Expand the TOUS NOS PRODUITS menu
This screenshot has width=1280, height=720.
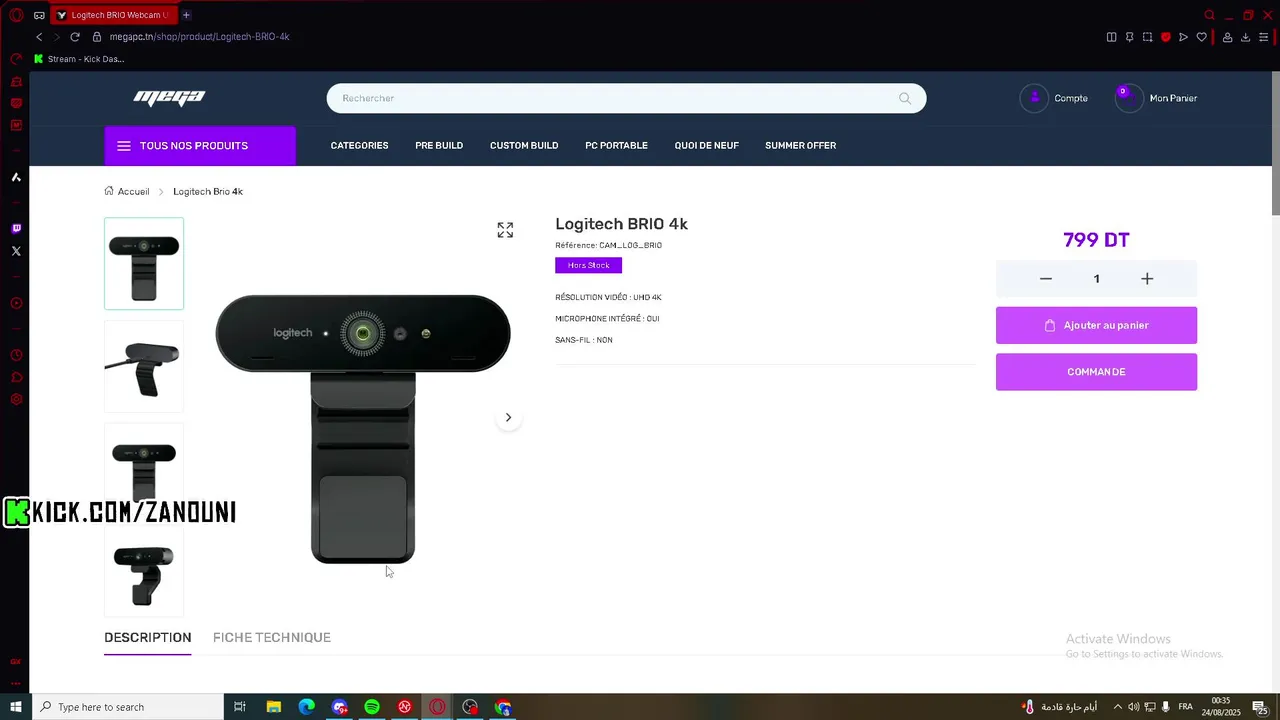(200, 146)
